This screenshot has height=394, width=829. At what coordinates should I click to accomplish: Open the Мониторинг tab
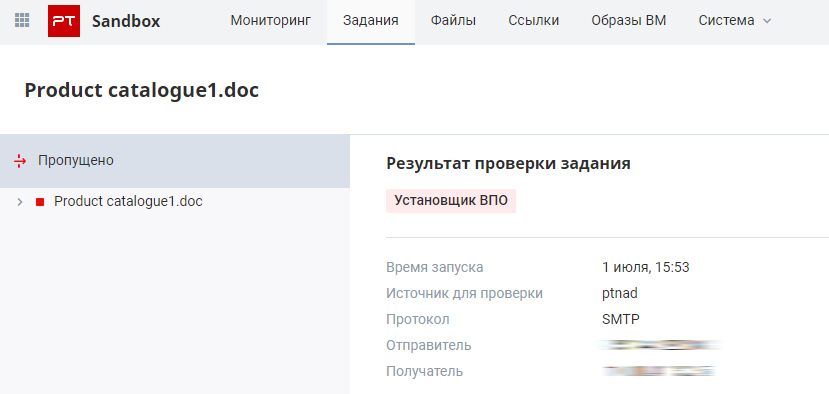click(271, 21)
